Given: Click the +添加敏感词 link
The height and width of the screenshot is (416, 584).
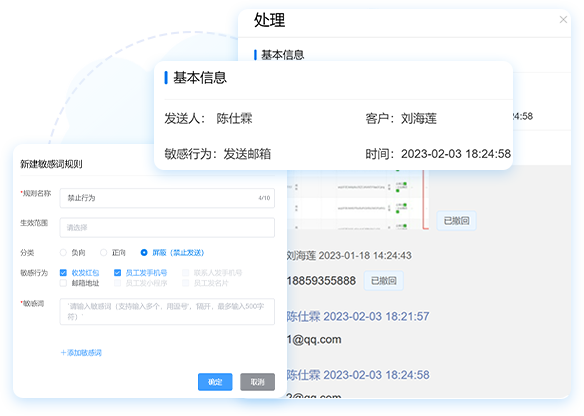Looking at the screenshot, I should tap(81, 353).
